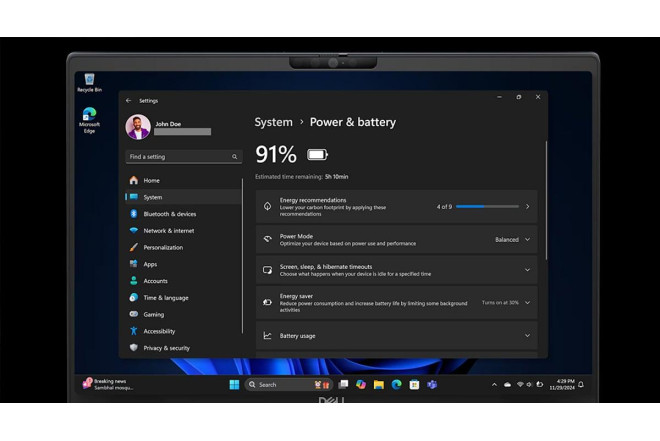Open Privacy & security settings
The width and height of the screenshot is (660, 441).
coord(183,348)
